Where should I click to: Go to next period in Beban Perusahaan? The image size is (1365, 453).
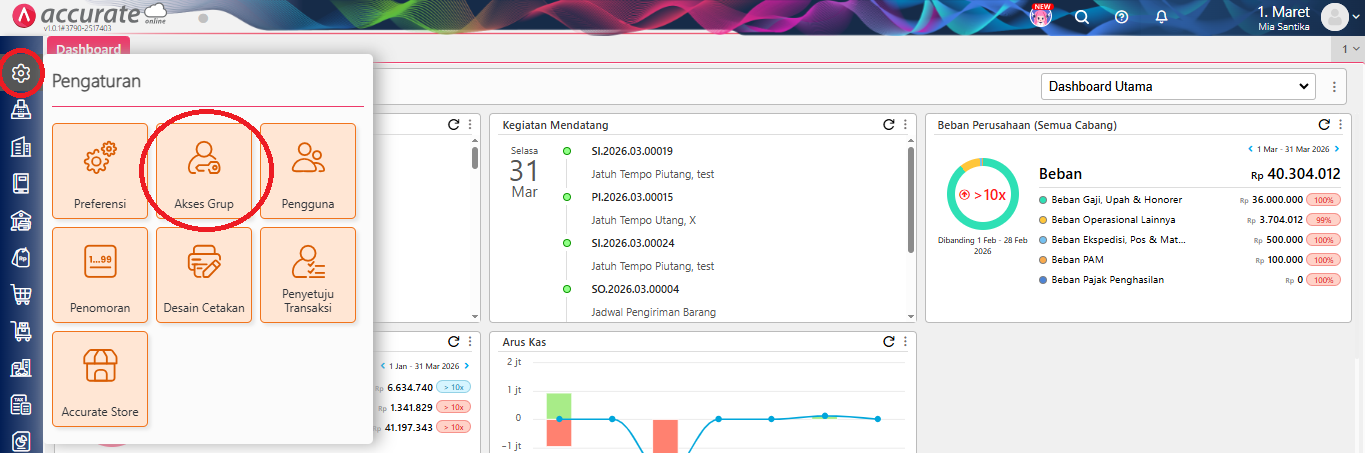coord(1336,149)
